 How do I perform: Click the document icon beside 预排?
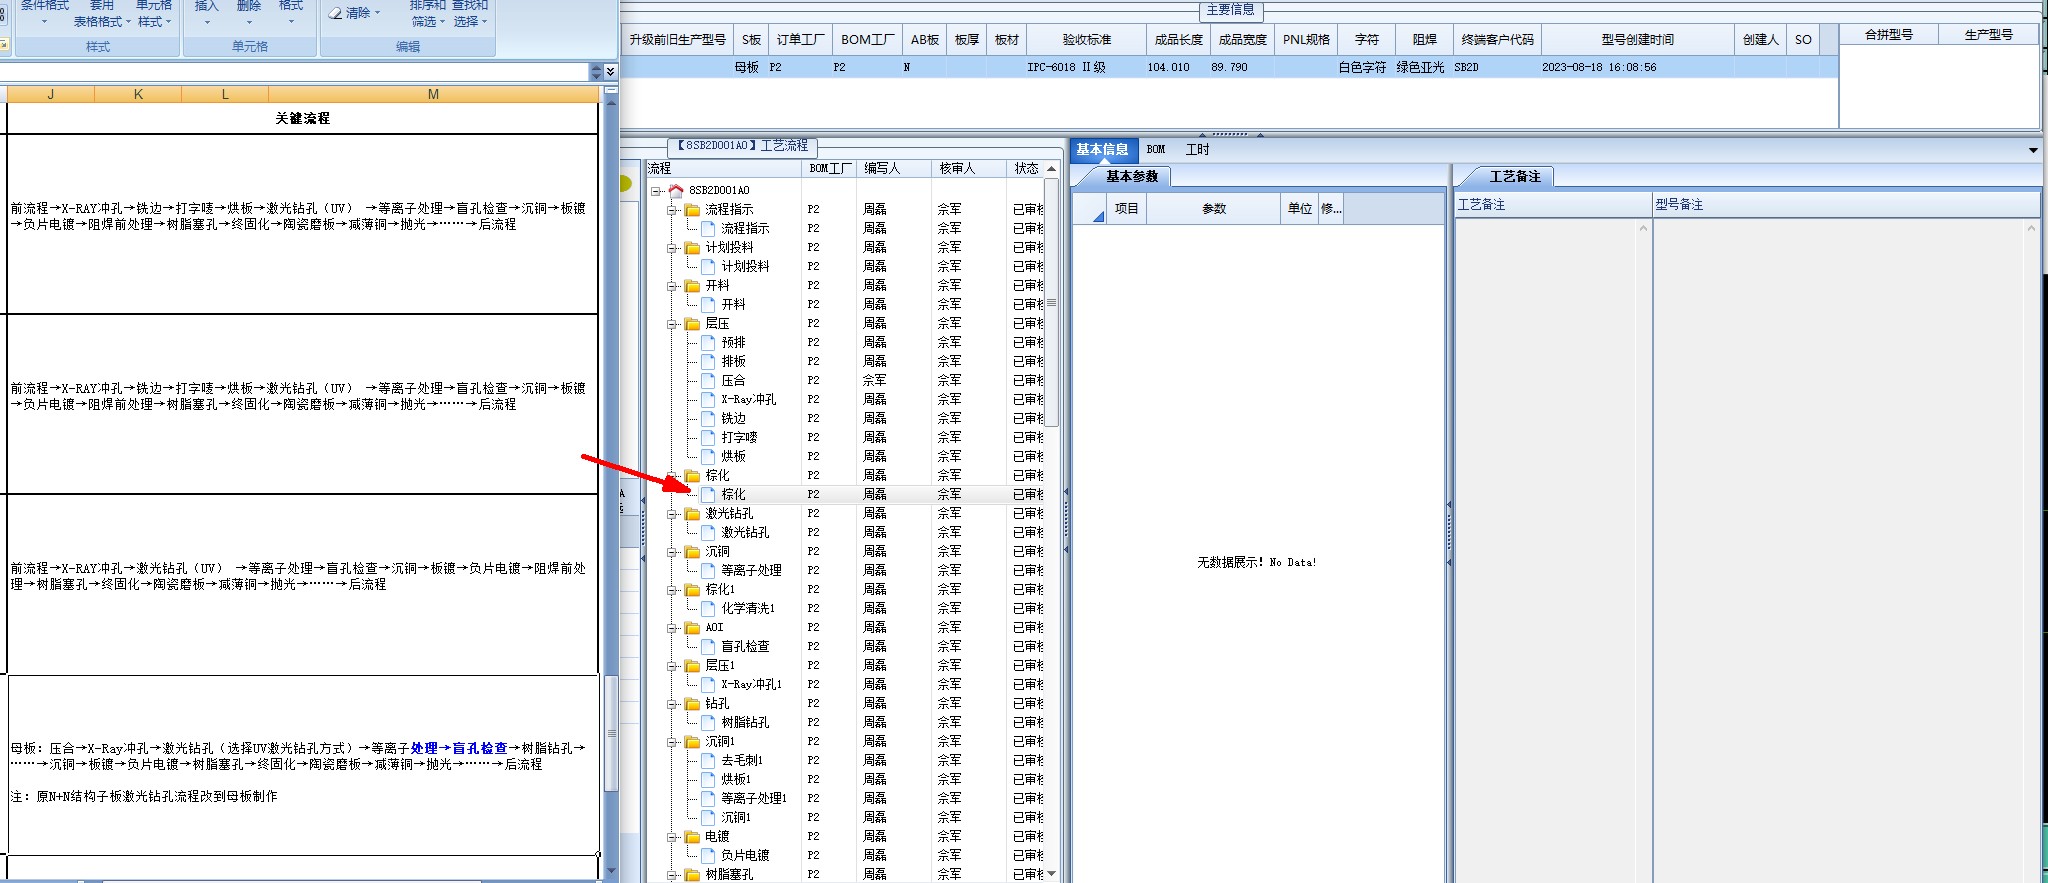[708, 342]
